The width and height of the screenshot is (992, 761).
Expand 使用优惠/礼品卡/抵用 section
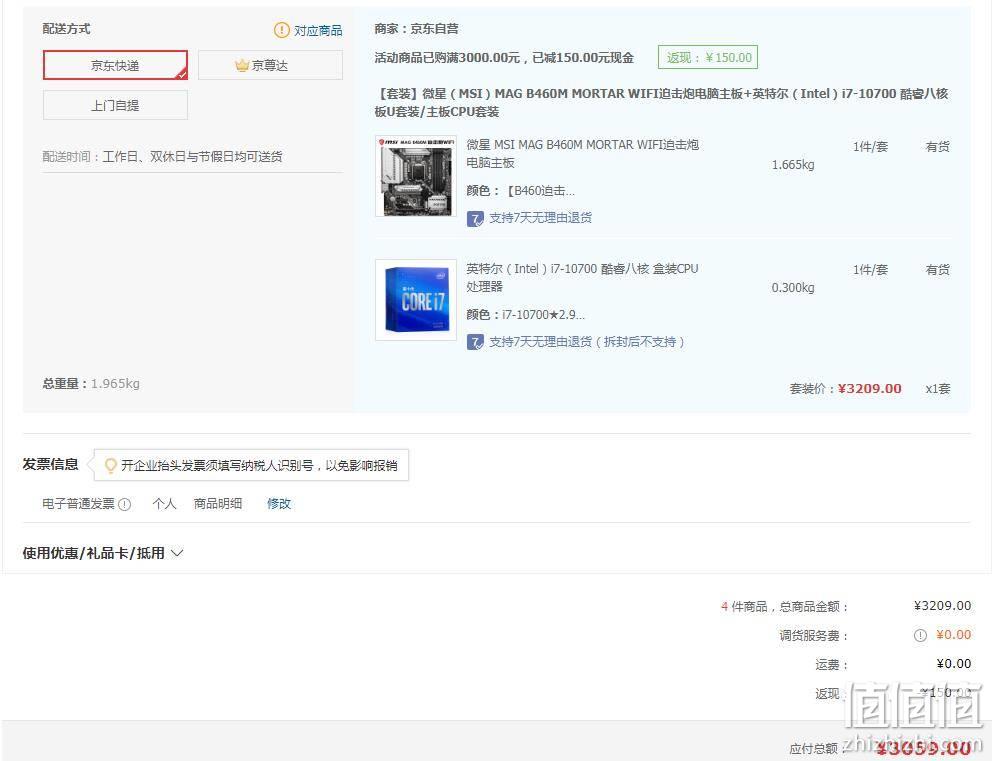click(x=102, y=553)
